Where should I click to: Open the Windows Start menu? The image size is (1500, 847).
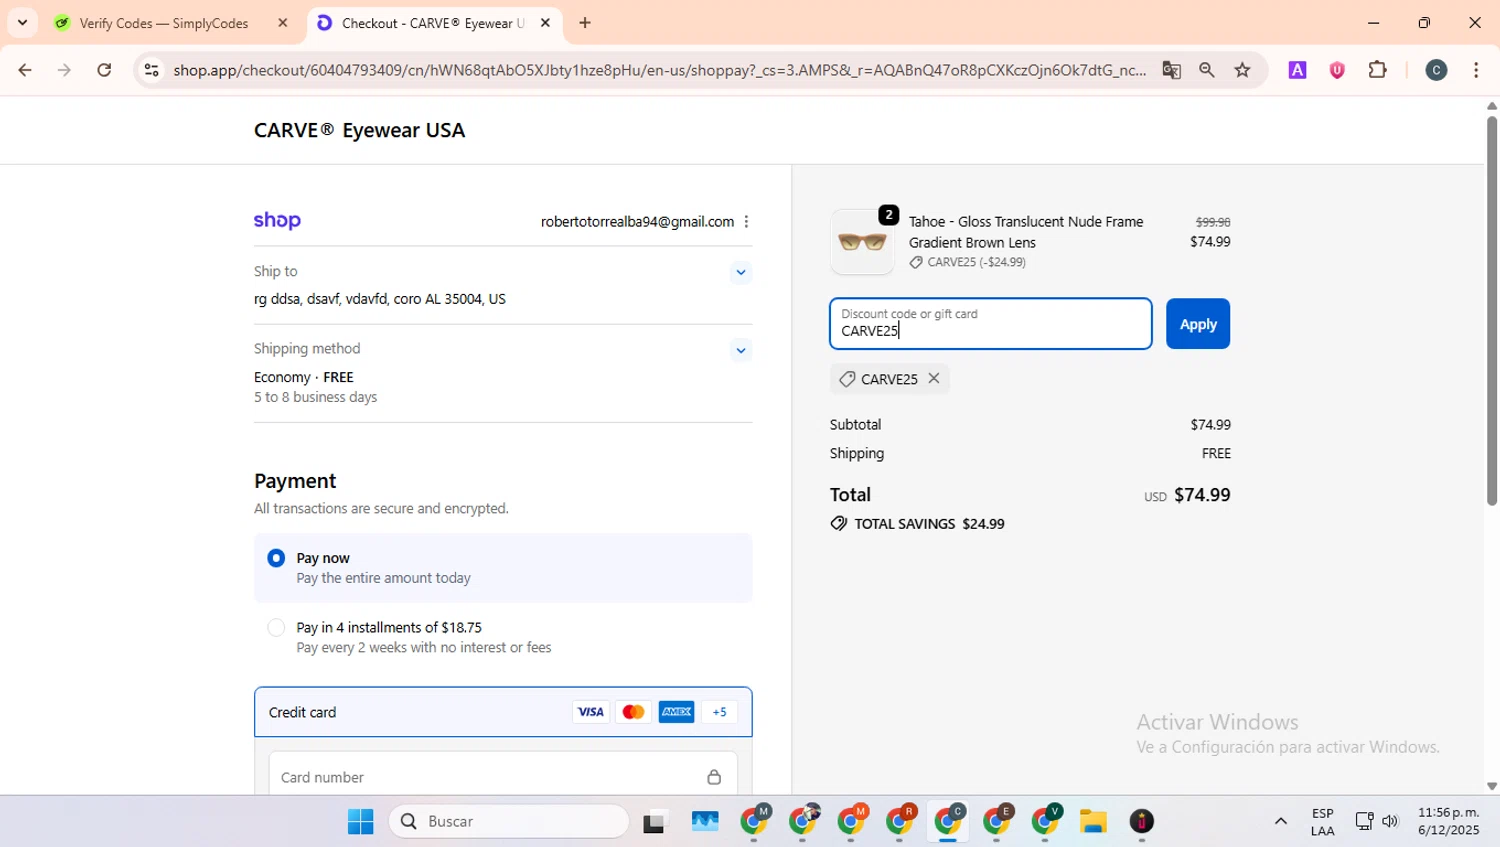tap(360, 821)
